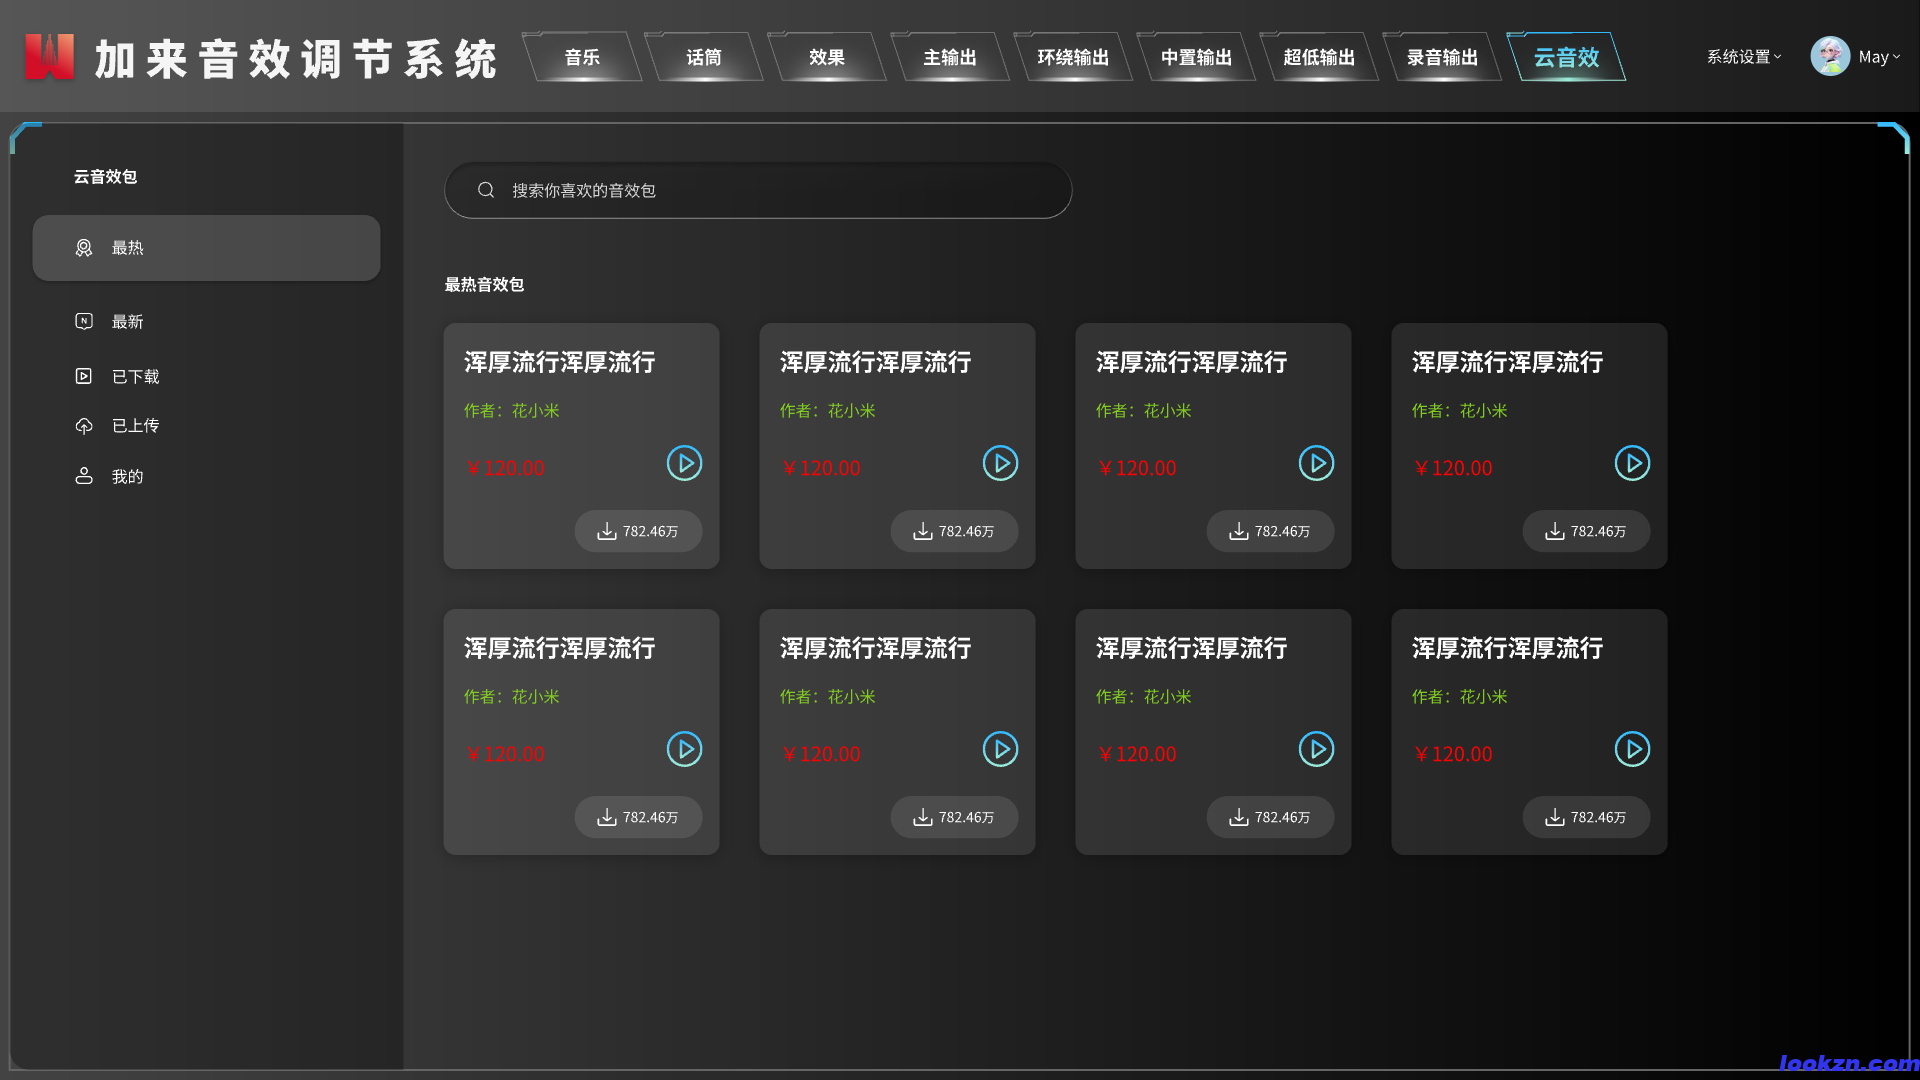The width and height of the screenshot is (1920, 1080).
Task: Click the 最新 icon in the sidebar
Action: coord(84,321)
